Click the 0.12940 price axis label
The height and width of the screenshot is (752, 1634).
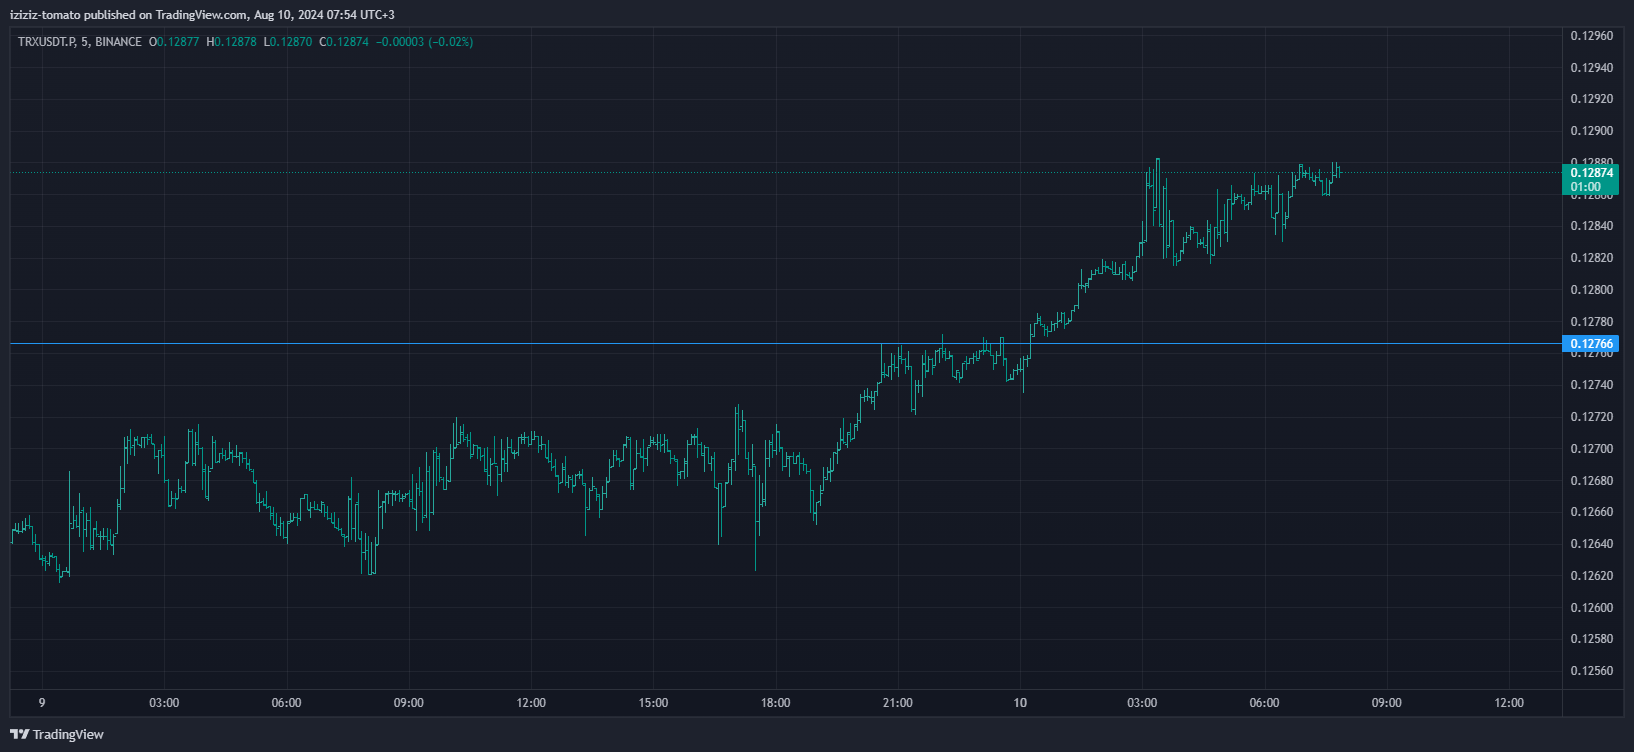pyautogui.click(x=1591, y=68)
